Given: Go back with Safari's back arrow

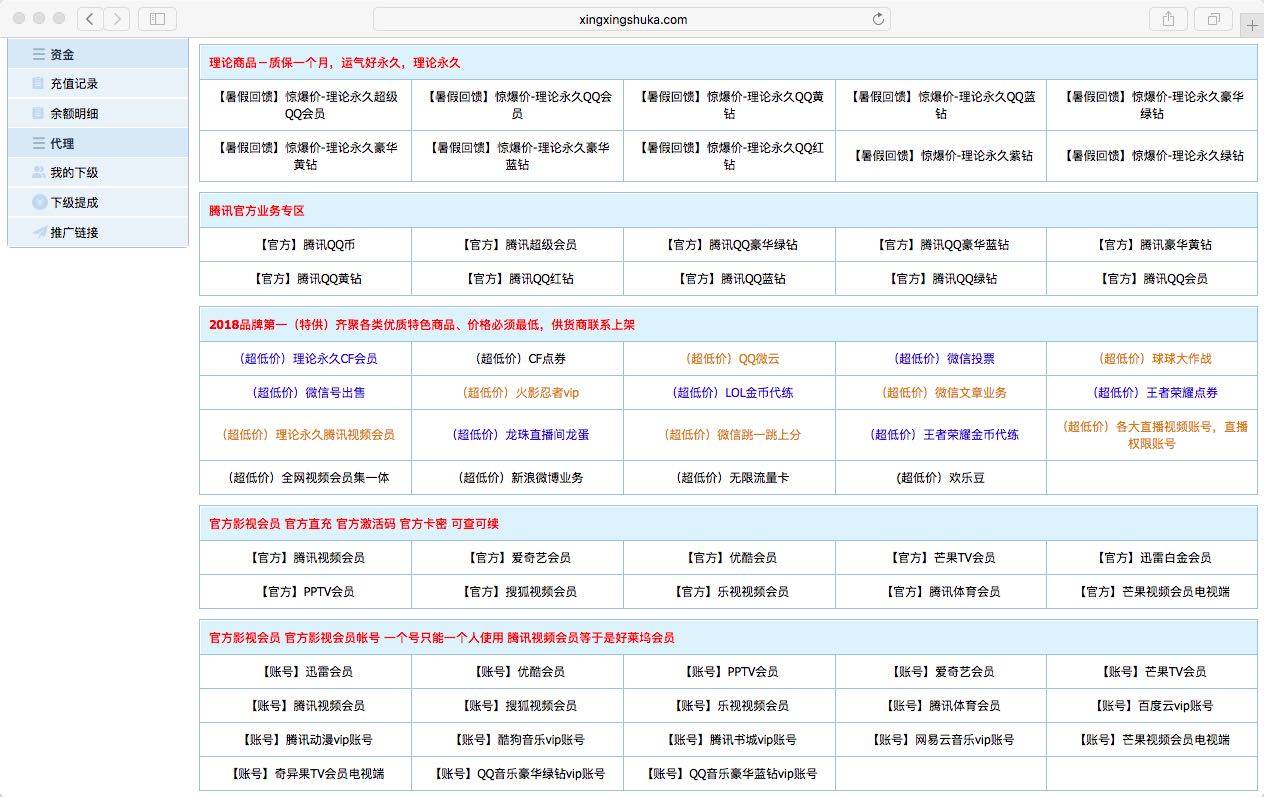Looking at the screenshot, I should (90, 19).
